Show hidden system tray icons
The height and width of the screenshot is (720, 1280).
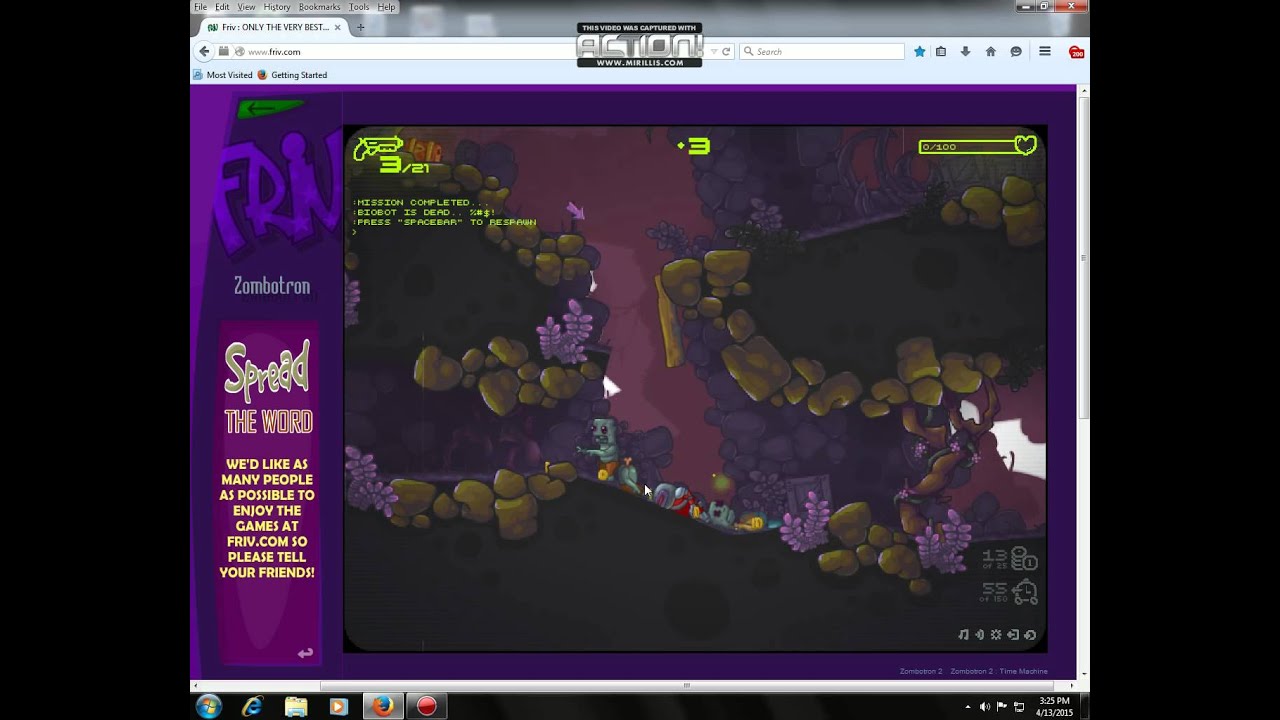point(968,707)
